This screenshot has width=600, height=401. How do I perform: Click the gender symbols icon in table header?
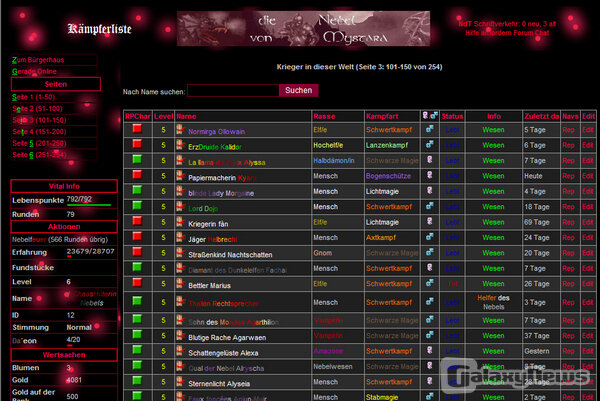pyautogui.click(x=429, y=115)
